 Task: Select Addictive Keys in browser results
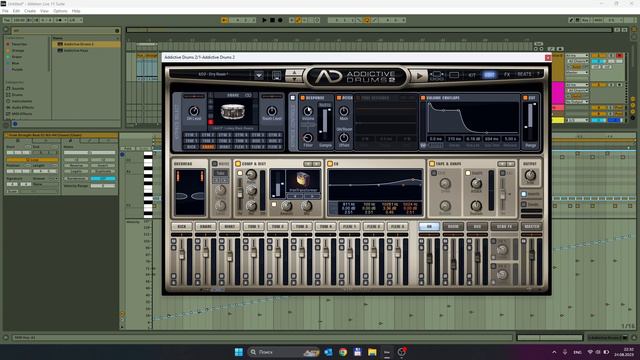pyautogui.click(x=87, y=50)
